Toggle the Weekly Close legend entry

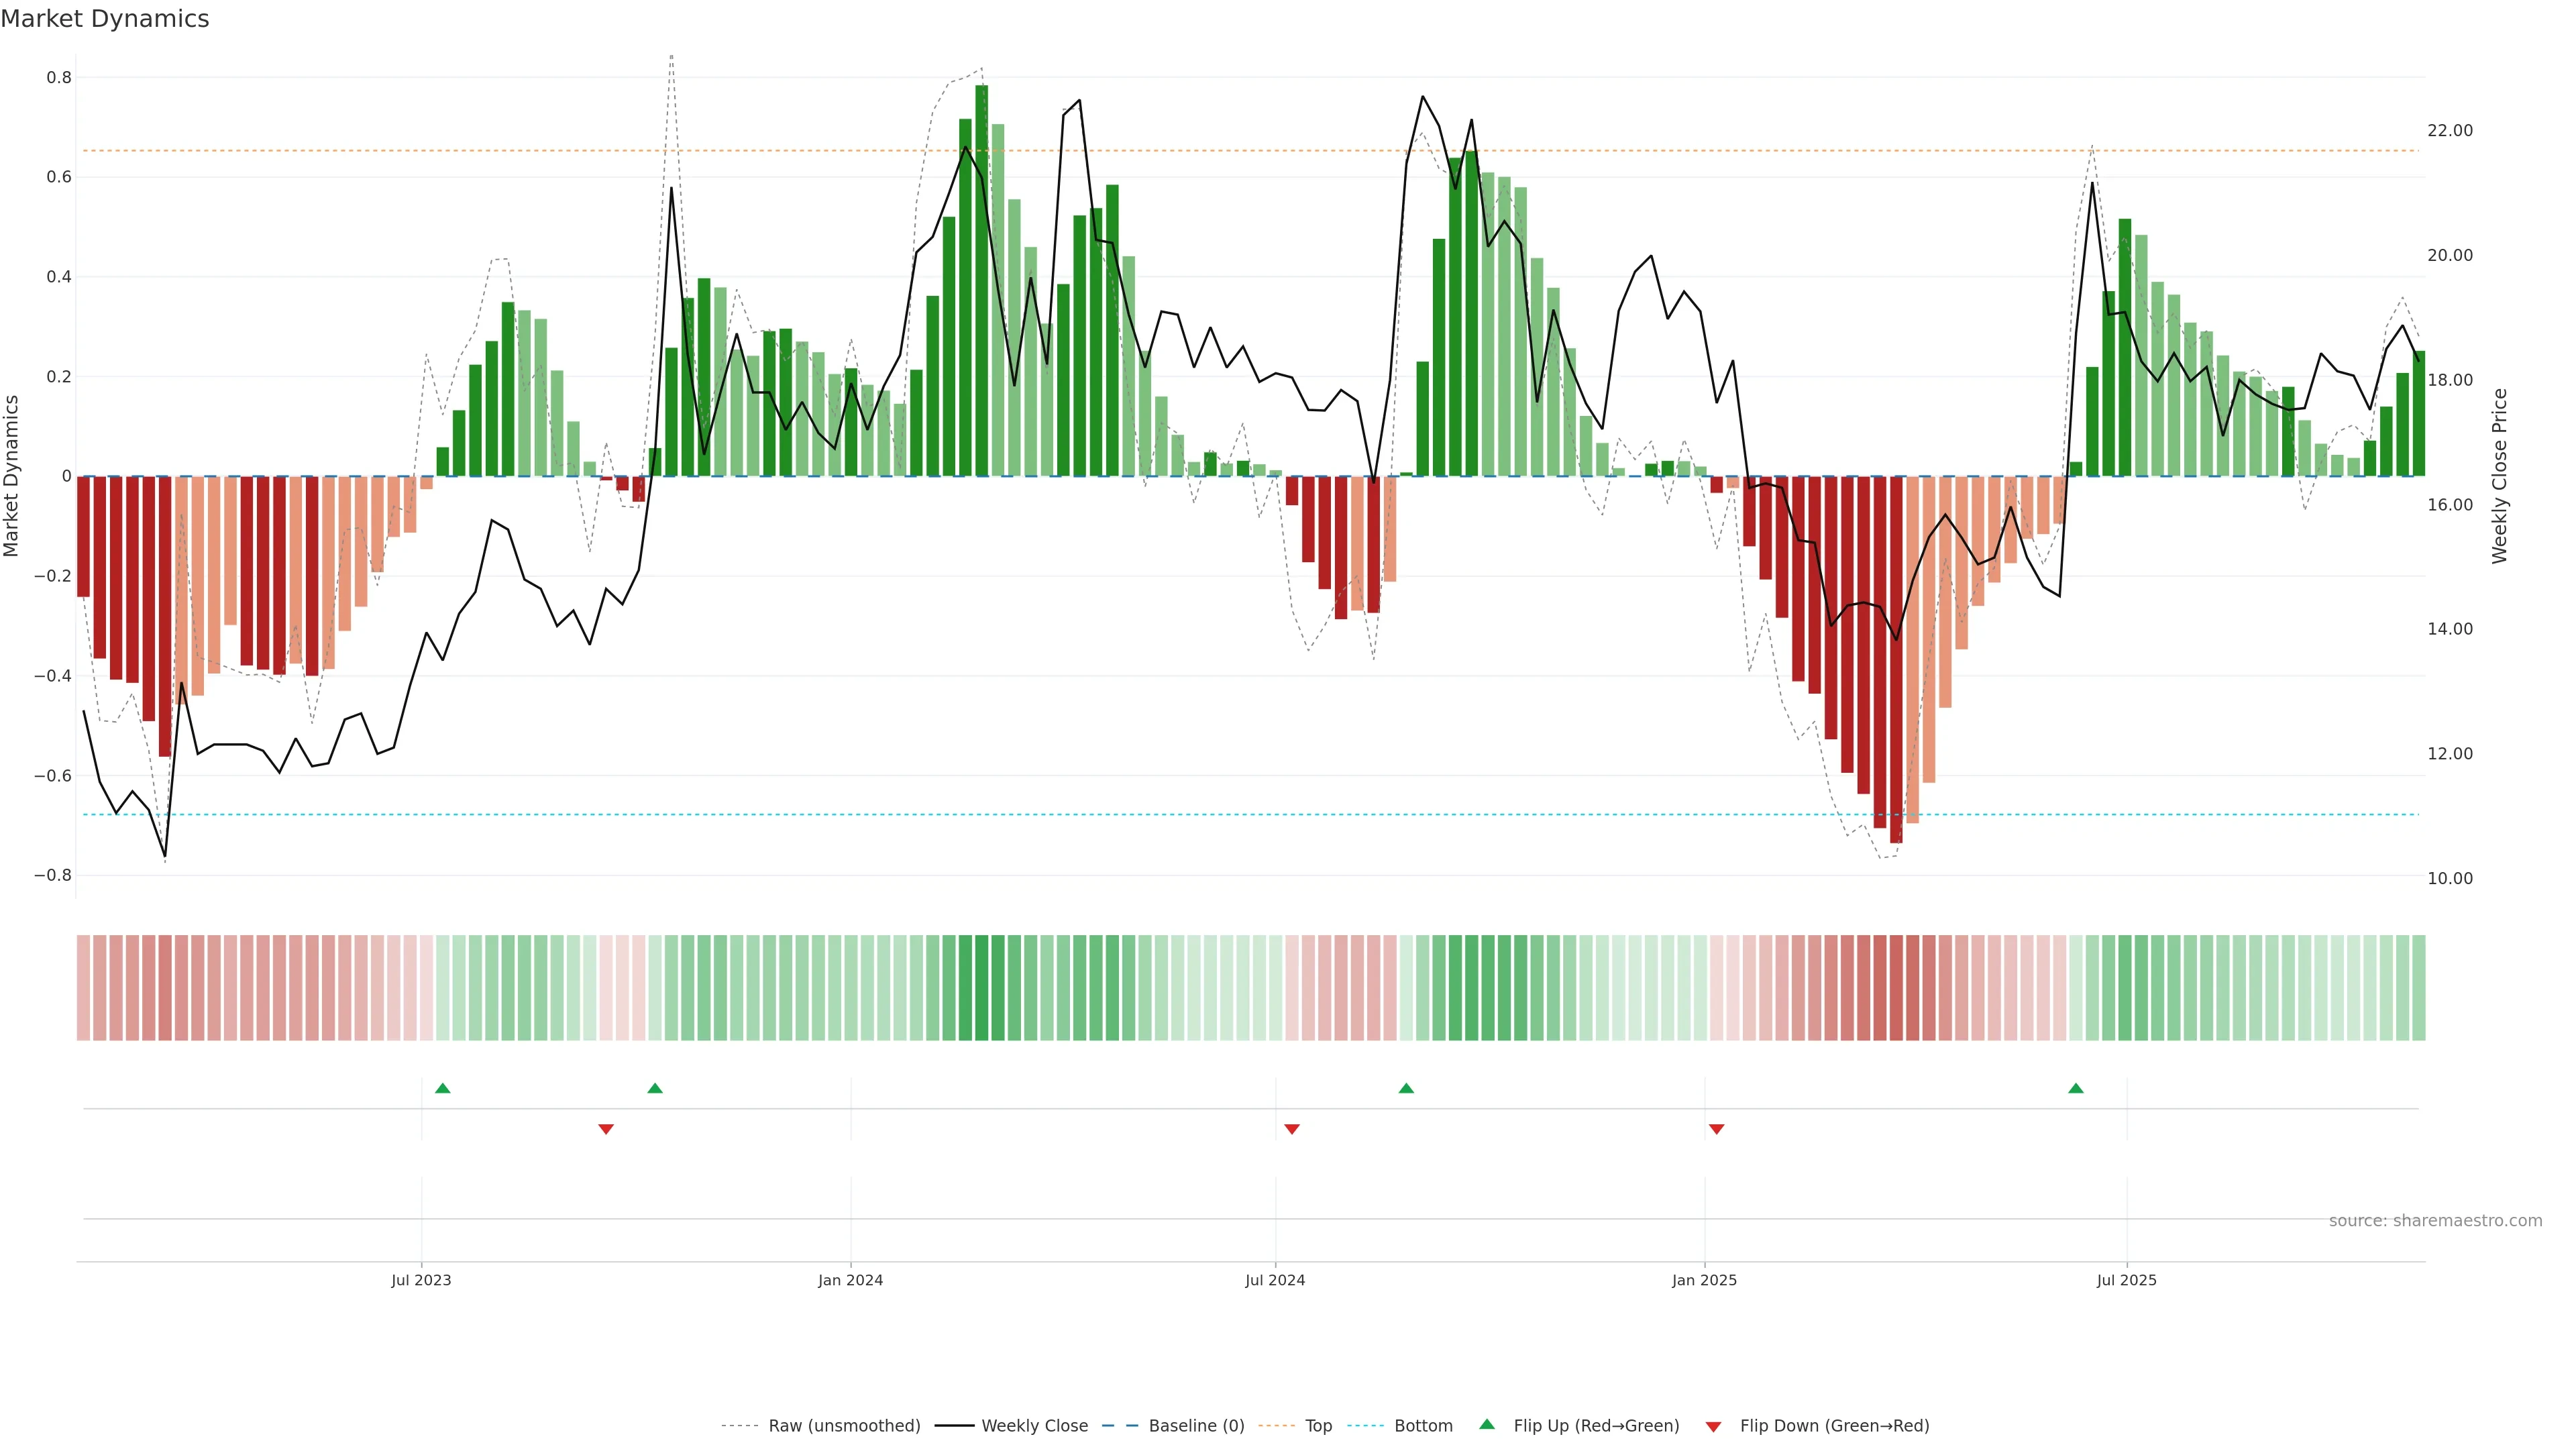[1034, 1426]
